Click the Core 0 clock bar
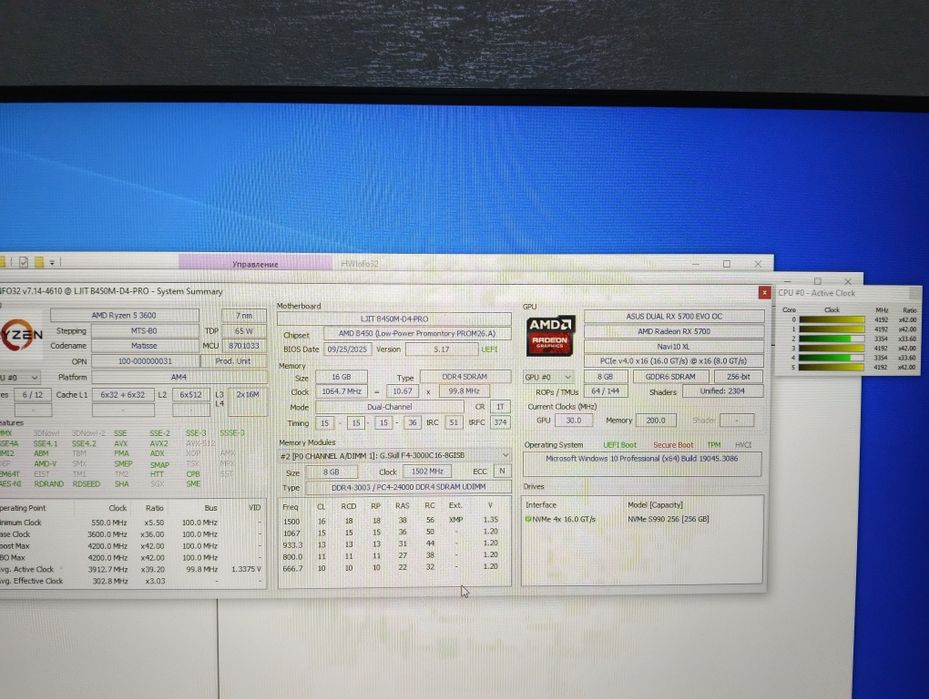The width and height of the screenshot is (929, 699). pyautogui.click(x=831, y=320)
